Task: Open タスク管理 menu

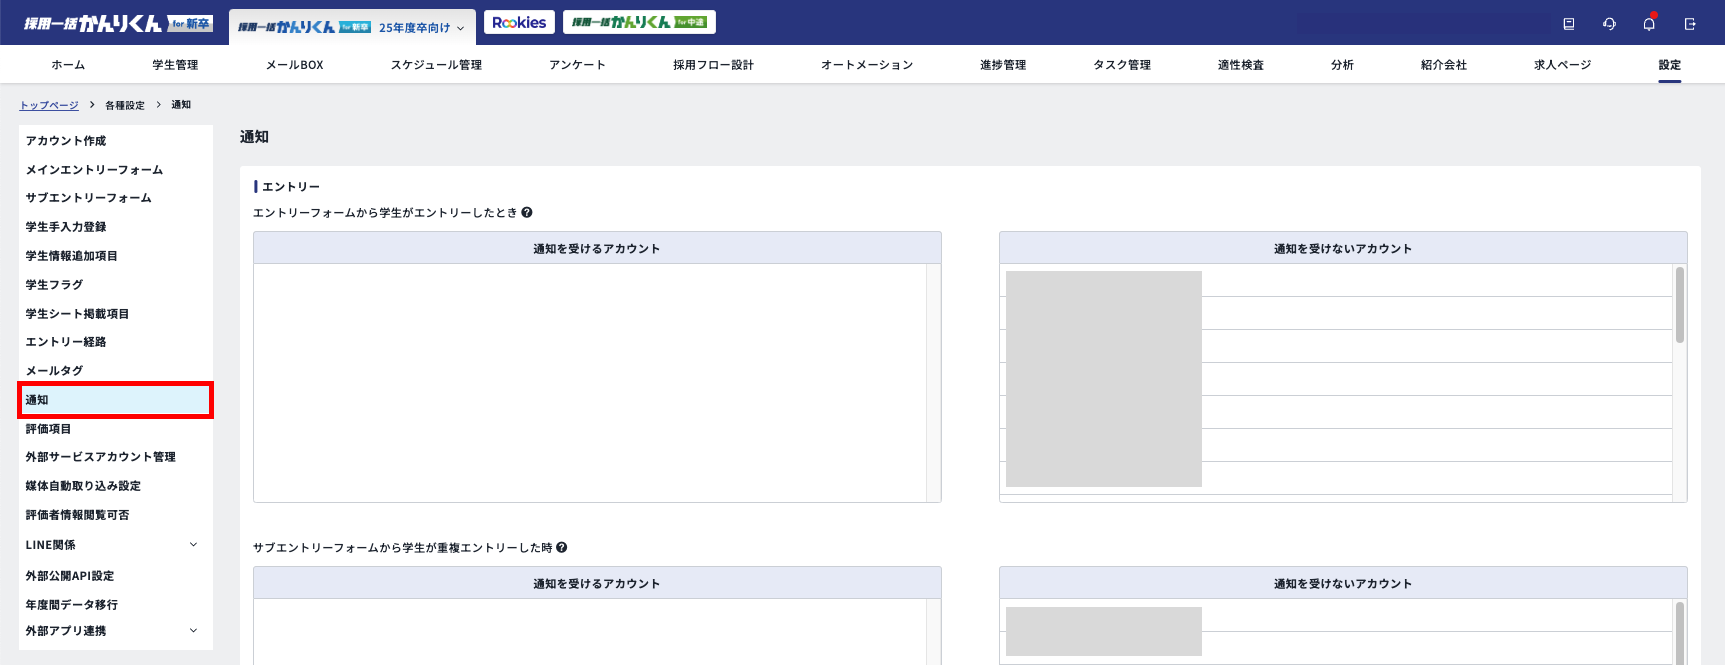Action: click(x=1122, y=65)
